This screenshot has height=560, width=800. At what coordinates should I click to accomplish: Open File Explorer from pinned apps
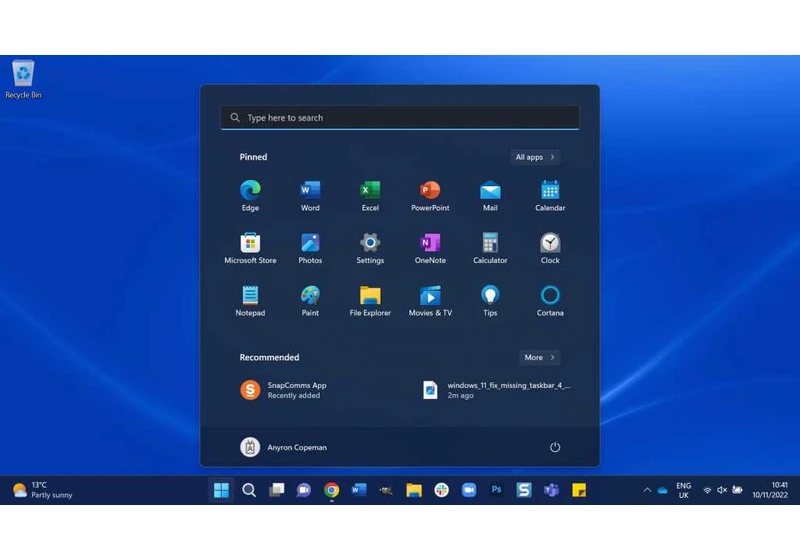pyautogui.click(x=370, y=301)
